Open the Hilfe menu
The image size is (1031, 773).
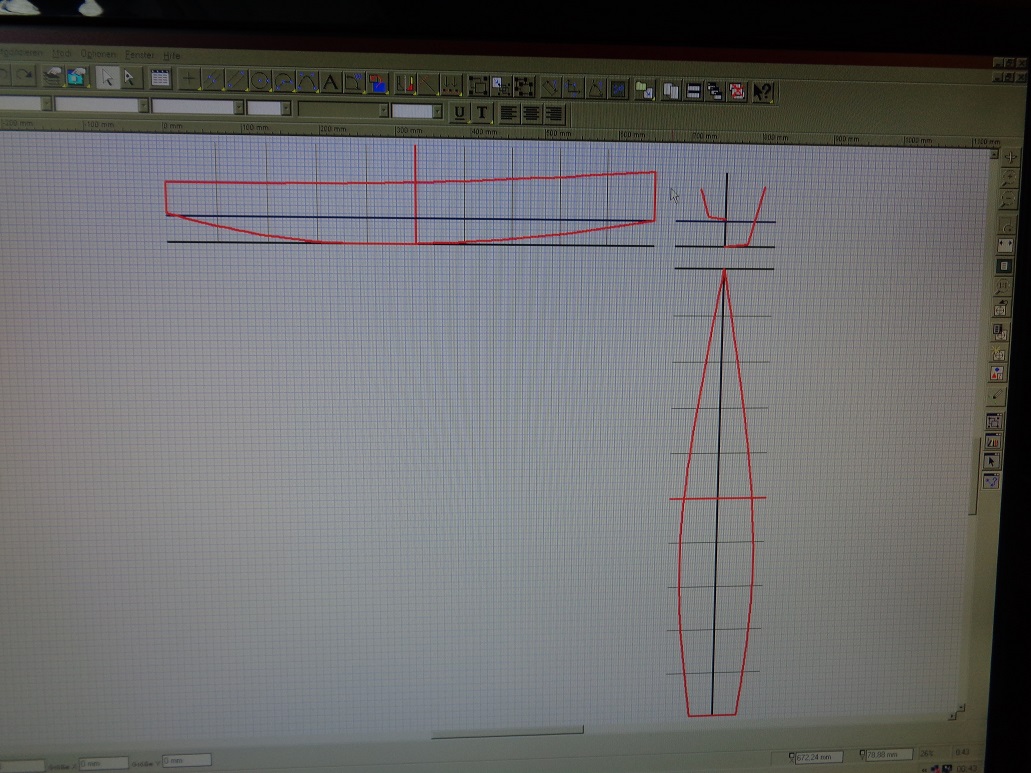coord(171,54)
